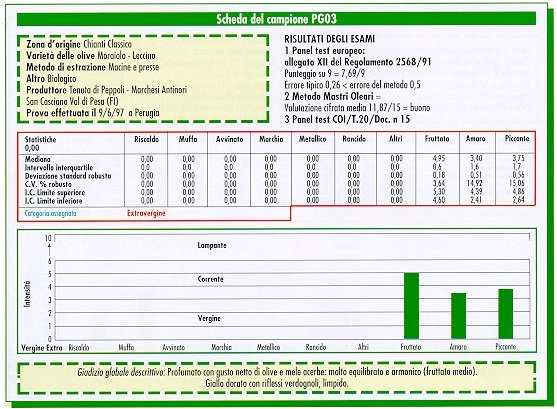557x409 pixels.
Task: Click the 'Piccante' table column header
Action: point(517,139)
